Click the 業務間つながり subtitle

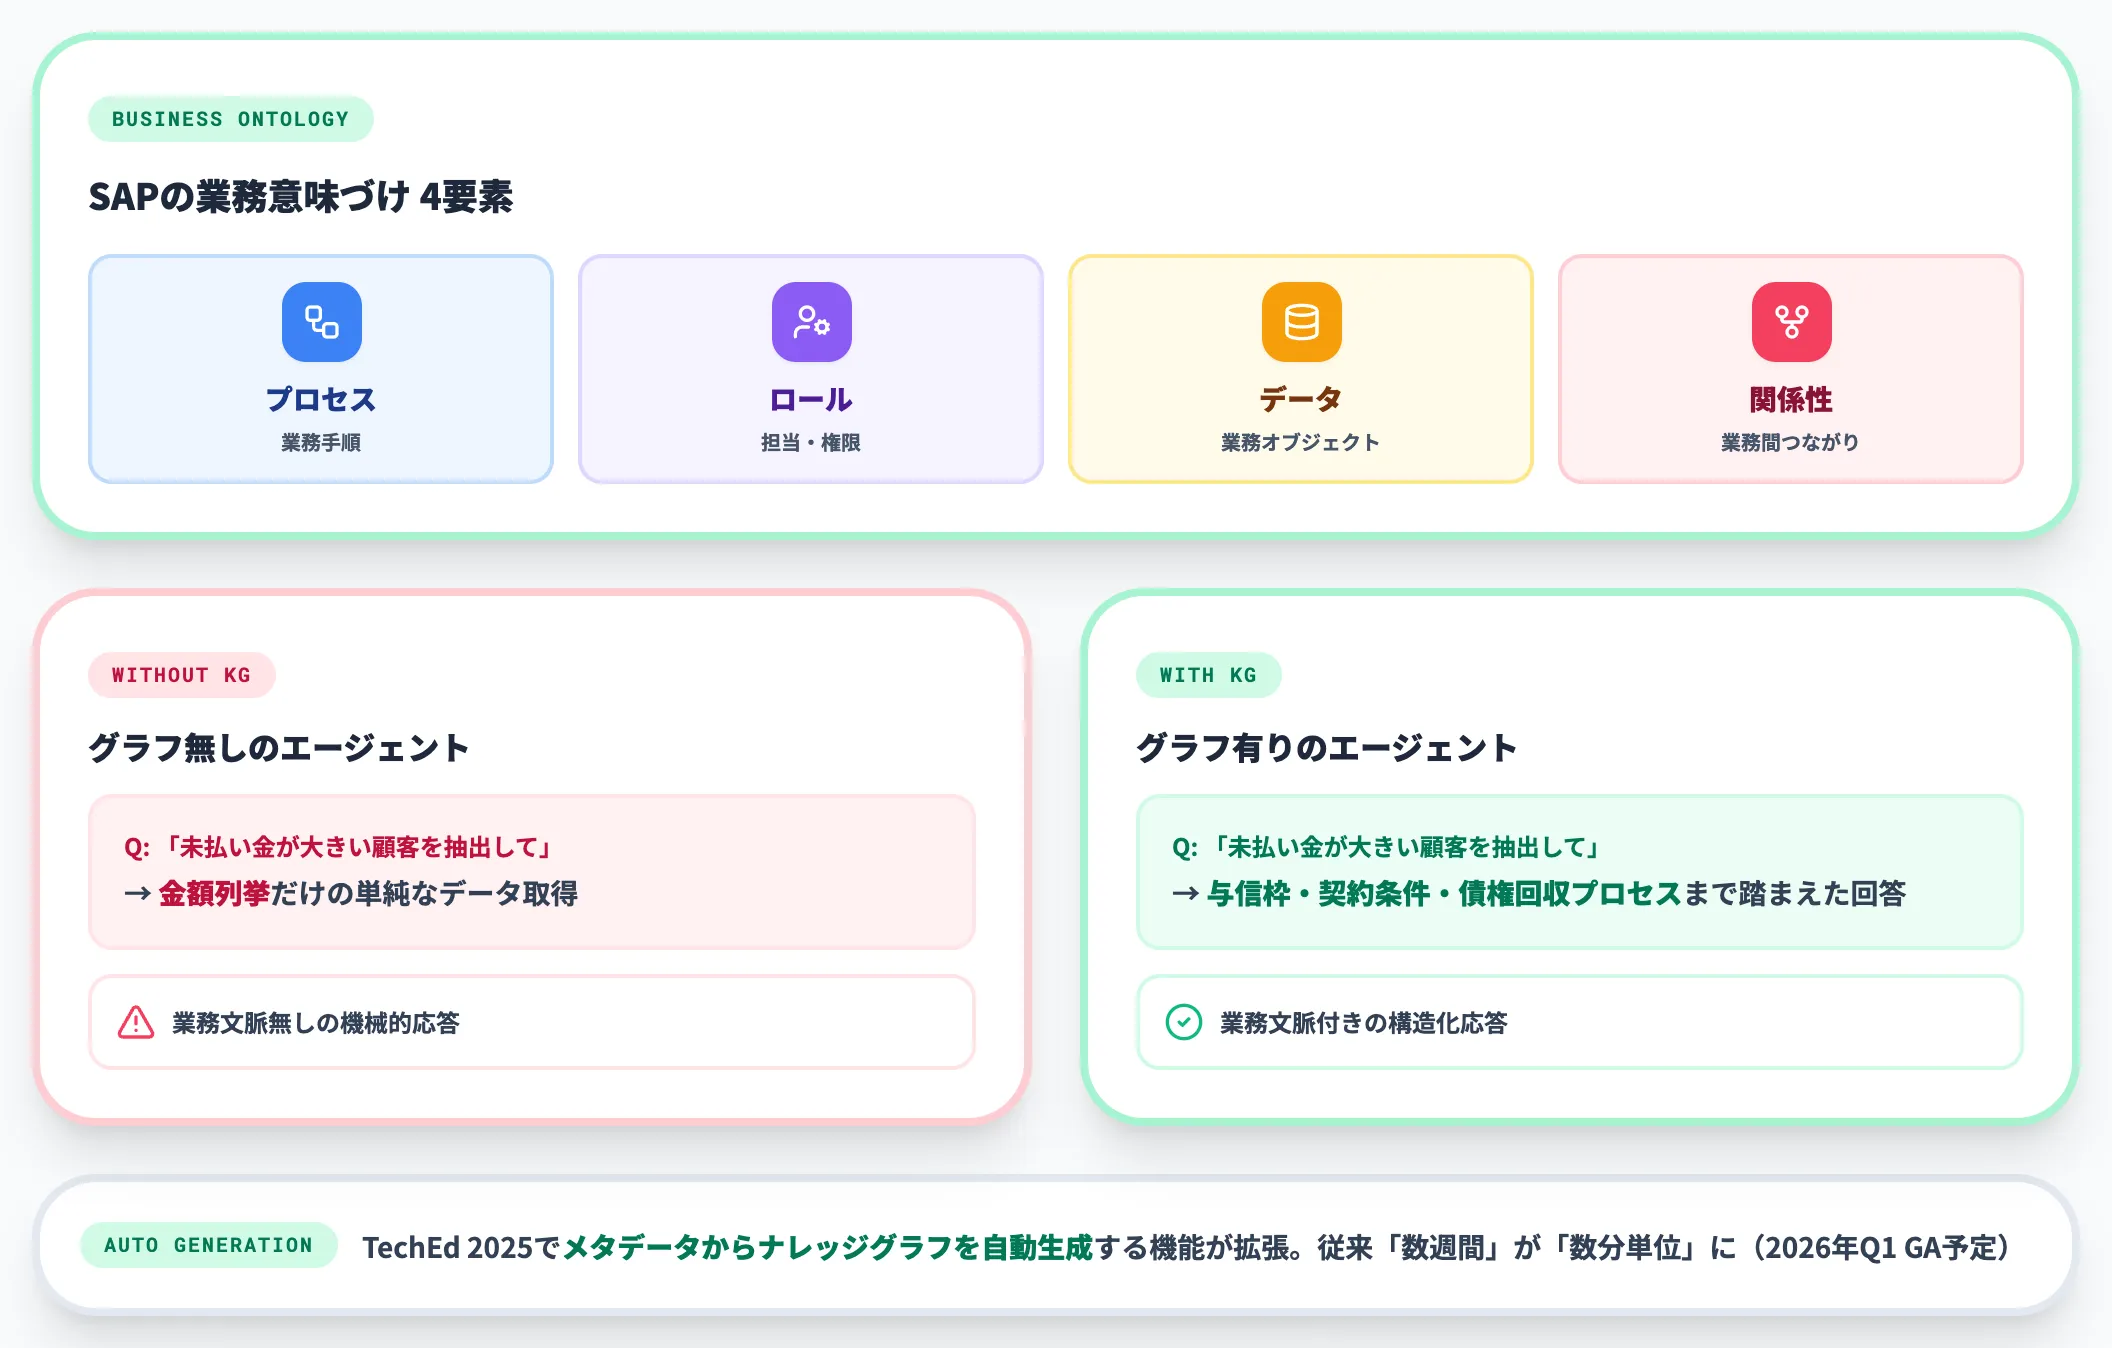pos(1791,442)
